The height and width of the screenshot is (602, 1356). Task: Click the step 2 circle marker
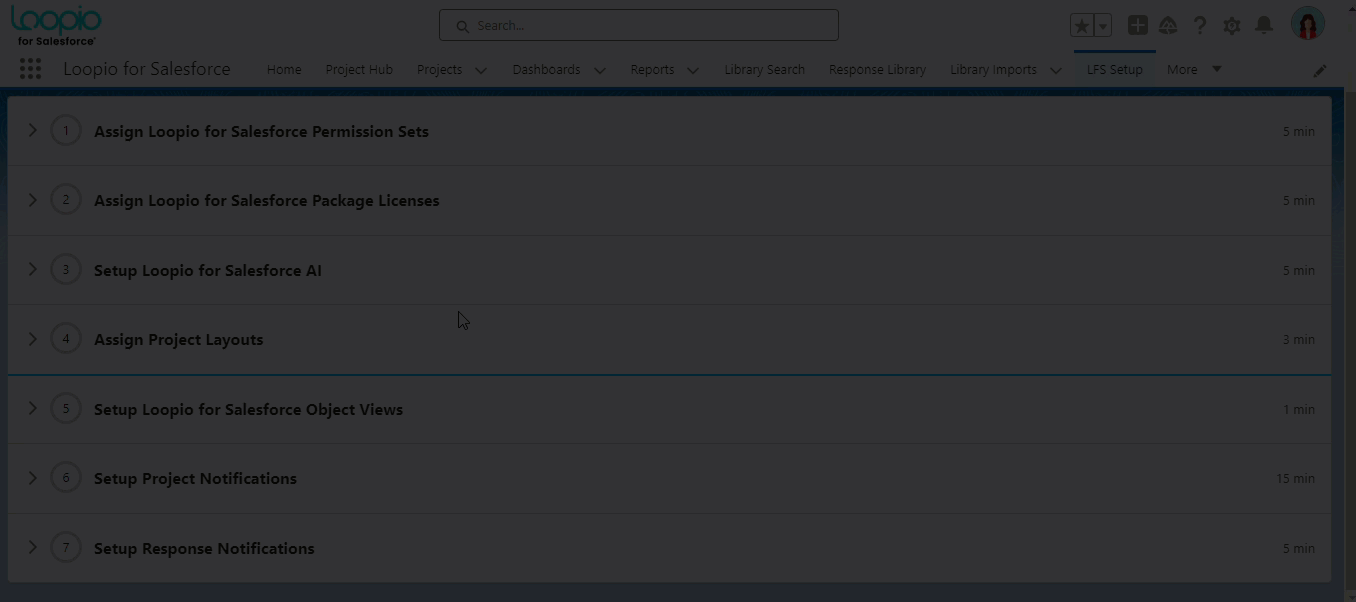66,200
